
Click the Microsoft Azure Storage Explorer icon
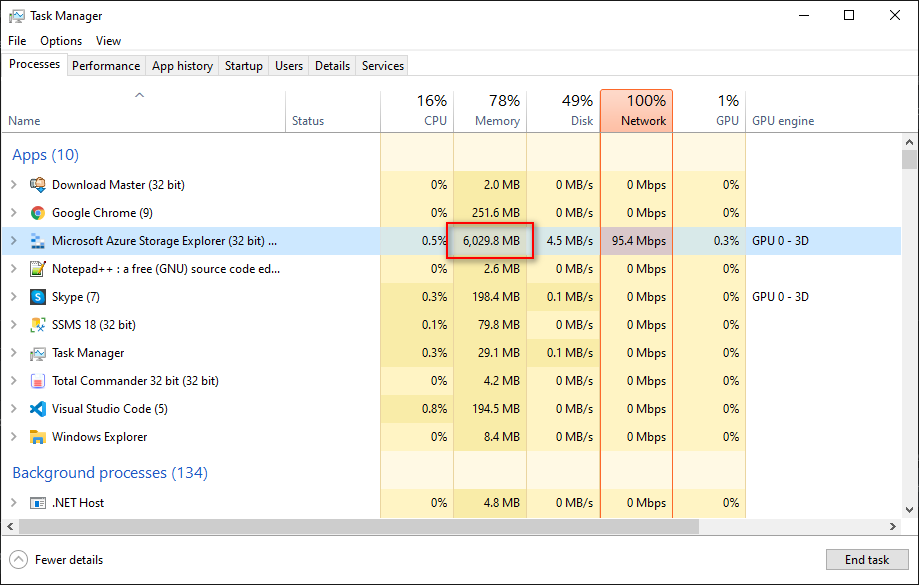[38, 241]
